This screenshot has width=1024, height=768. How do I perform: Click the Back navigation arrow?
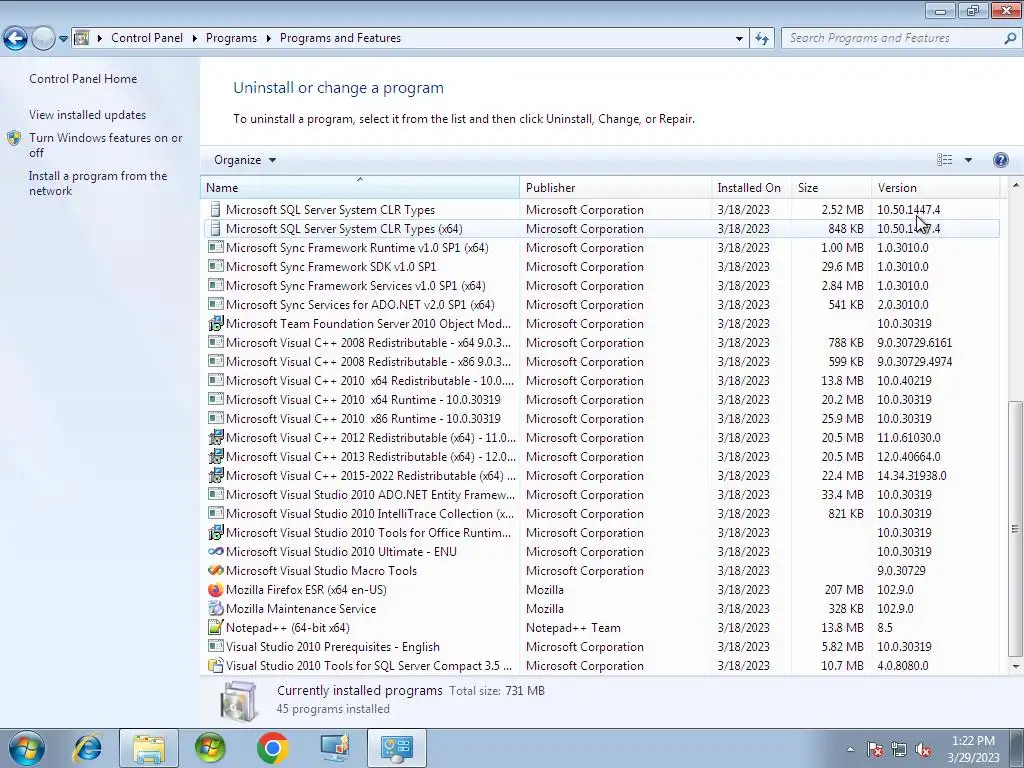point(16,39)
